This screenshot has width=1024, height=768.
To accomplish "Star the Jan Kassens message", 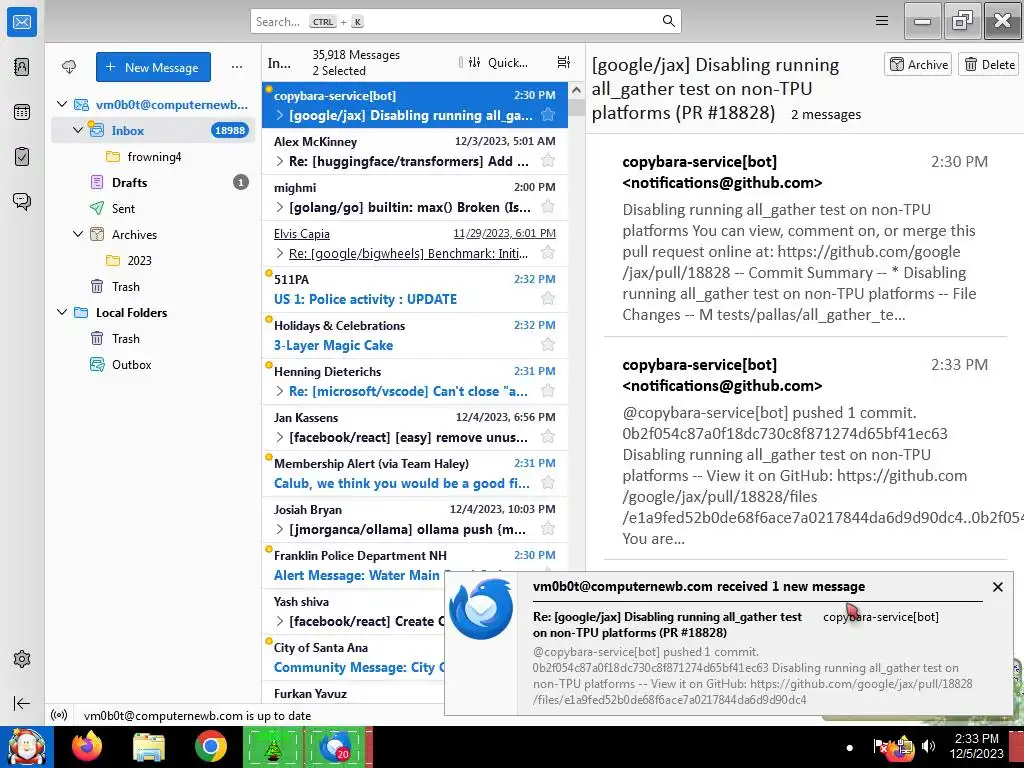I will (548, 437).
